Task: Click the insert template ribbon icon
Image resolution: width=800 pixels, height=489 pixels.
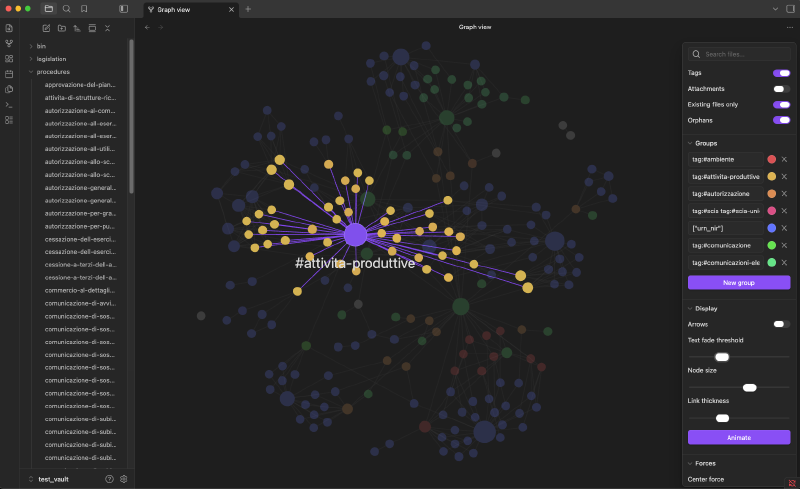Action: point(9,89)
